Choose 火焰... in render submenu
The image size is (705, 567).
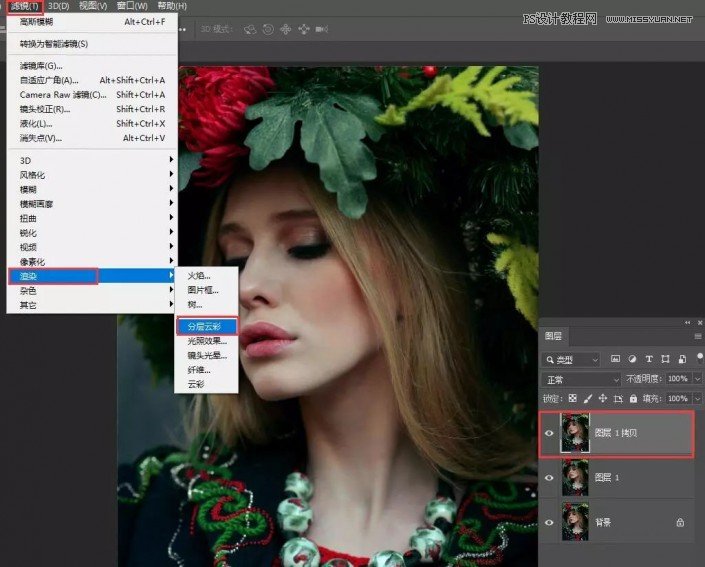pyautogui.click(x=206, y=276)
